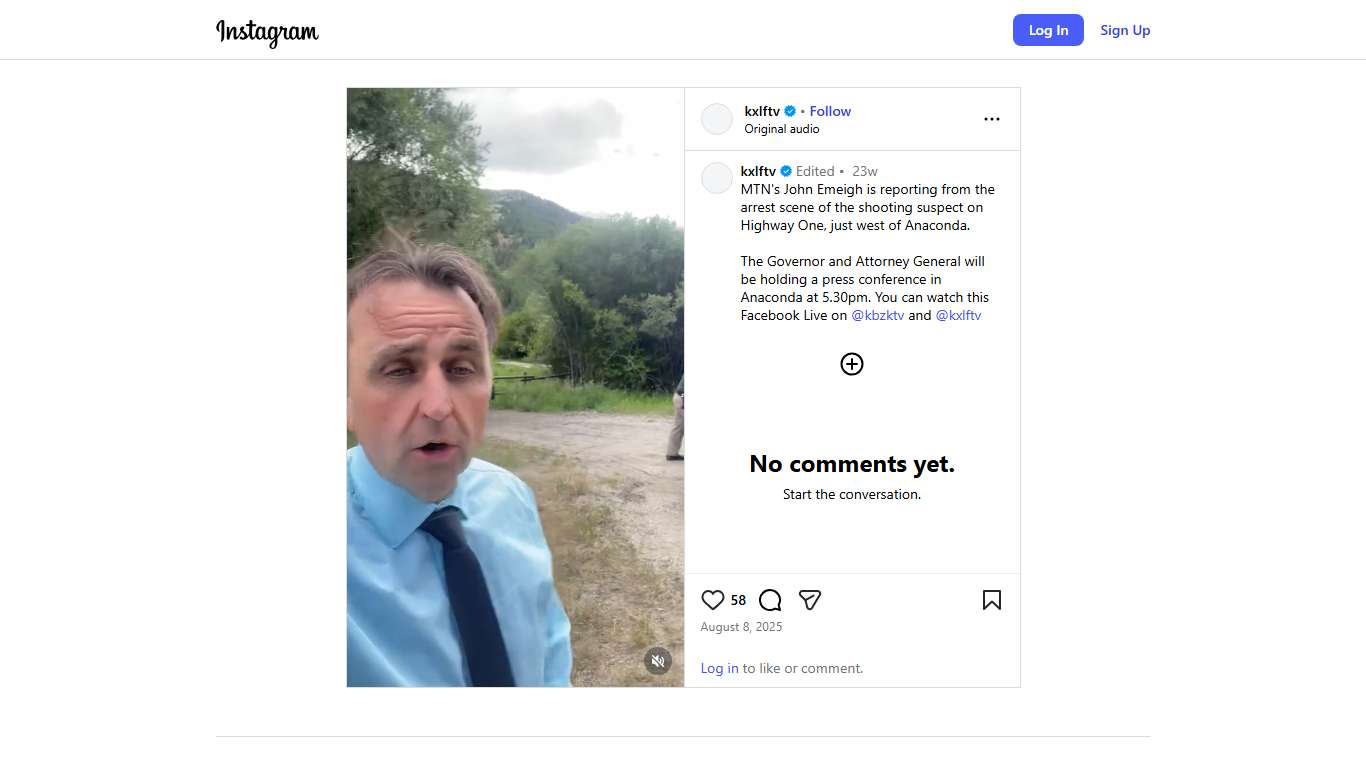Follow the kxlftv account
The height and width of the screenshot is (768, 1366).
(830, 111)
